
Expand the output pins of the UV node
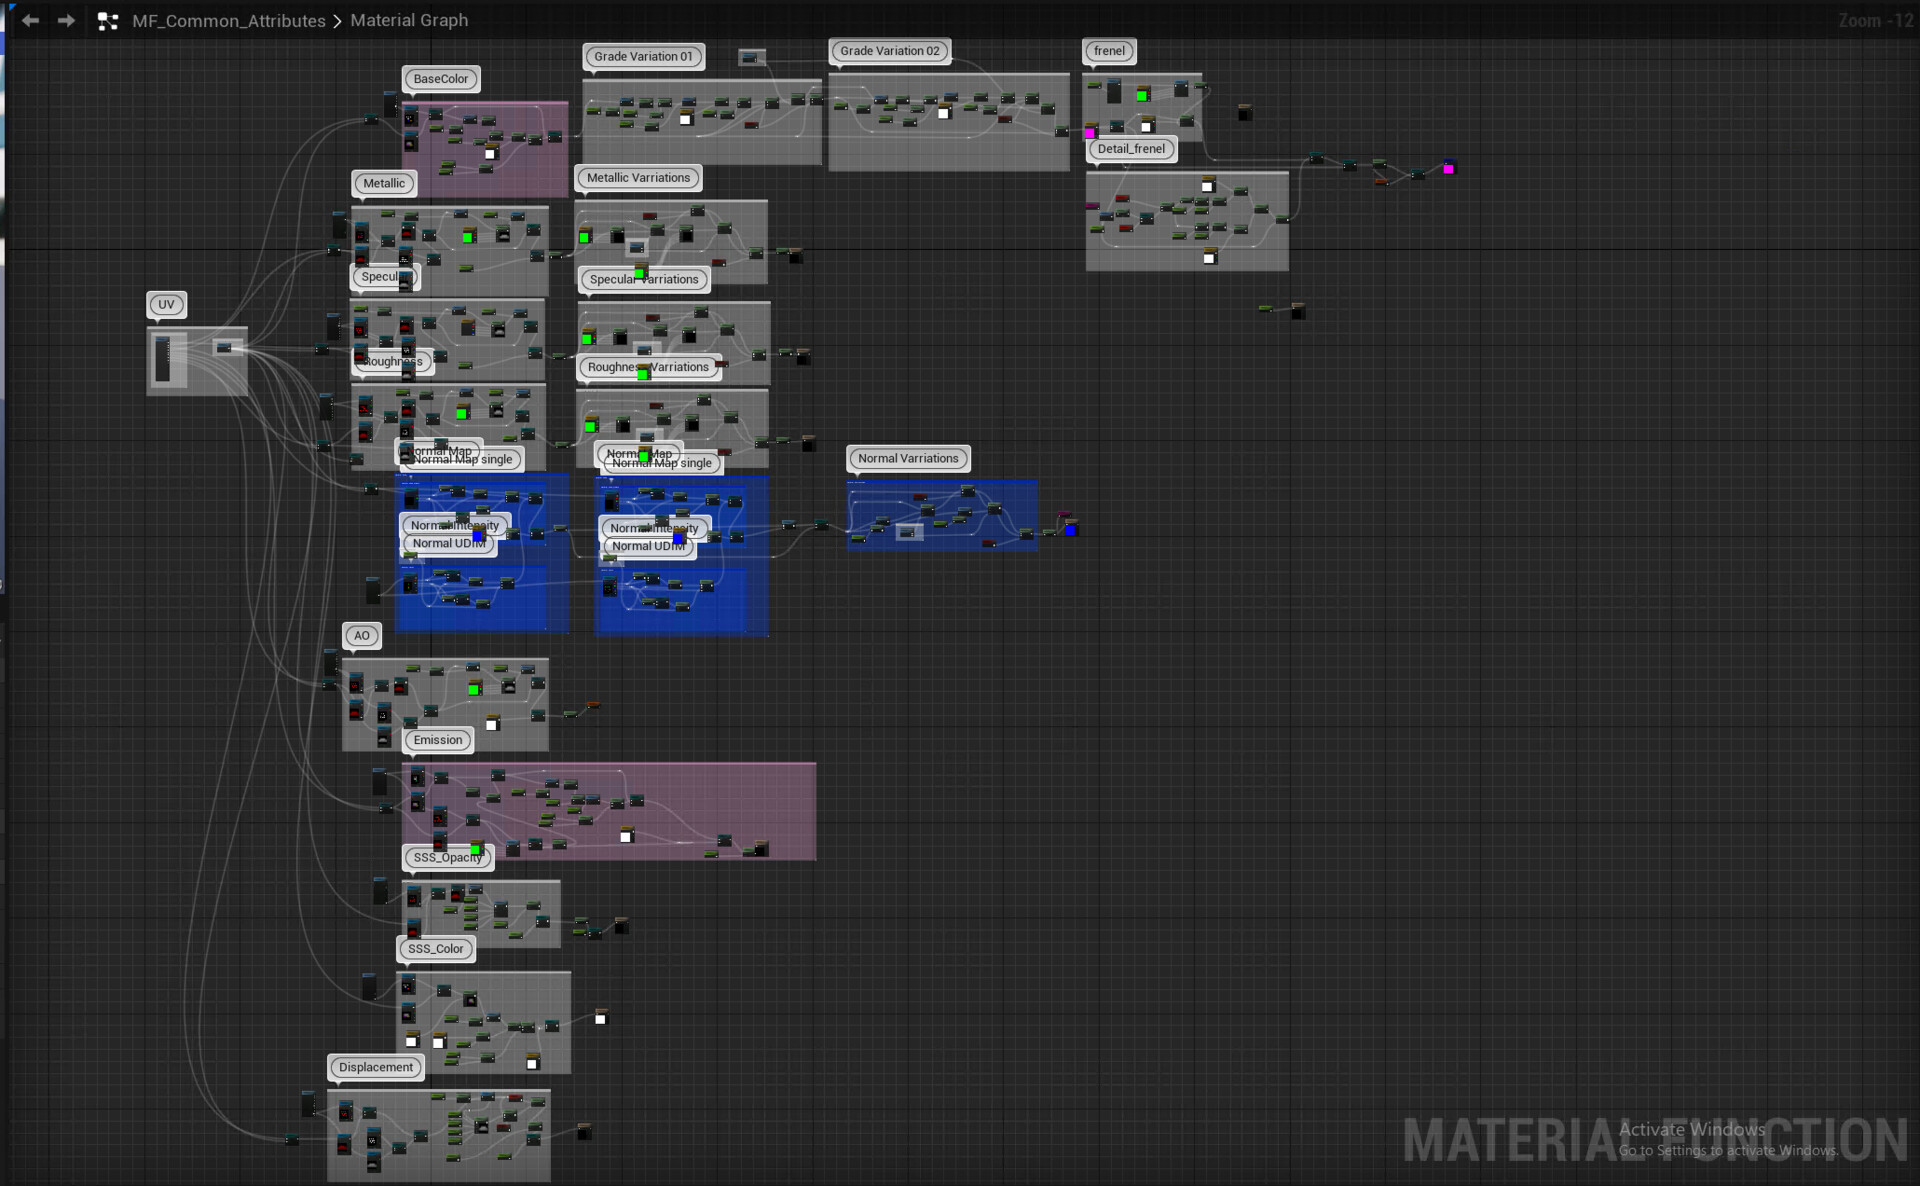pyautogui.click(x=169, y=352)
